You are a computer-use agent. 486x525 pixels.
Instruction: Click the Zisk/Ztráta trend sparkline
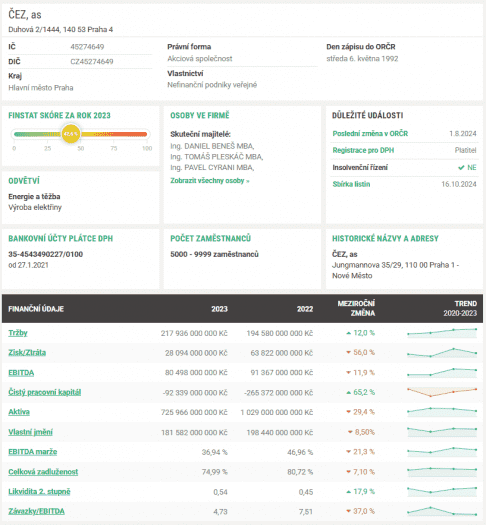pos(442,353)
